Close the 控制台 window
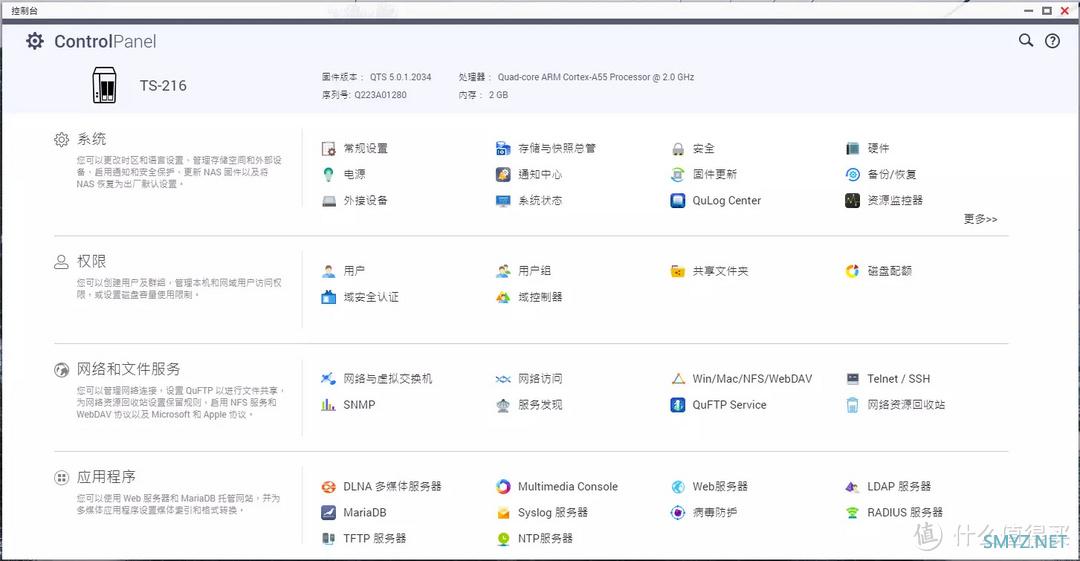Screen dimensions: 1080x561 pyautogui.click(x=1064, y=10)
